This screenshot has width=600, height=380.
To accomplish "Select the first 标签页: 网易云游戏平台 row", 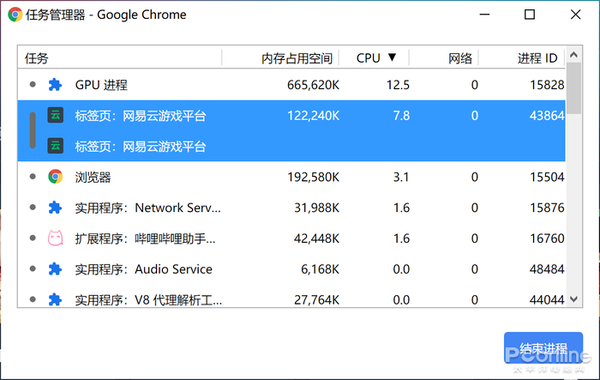I will pos(292,116).
